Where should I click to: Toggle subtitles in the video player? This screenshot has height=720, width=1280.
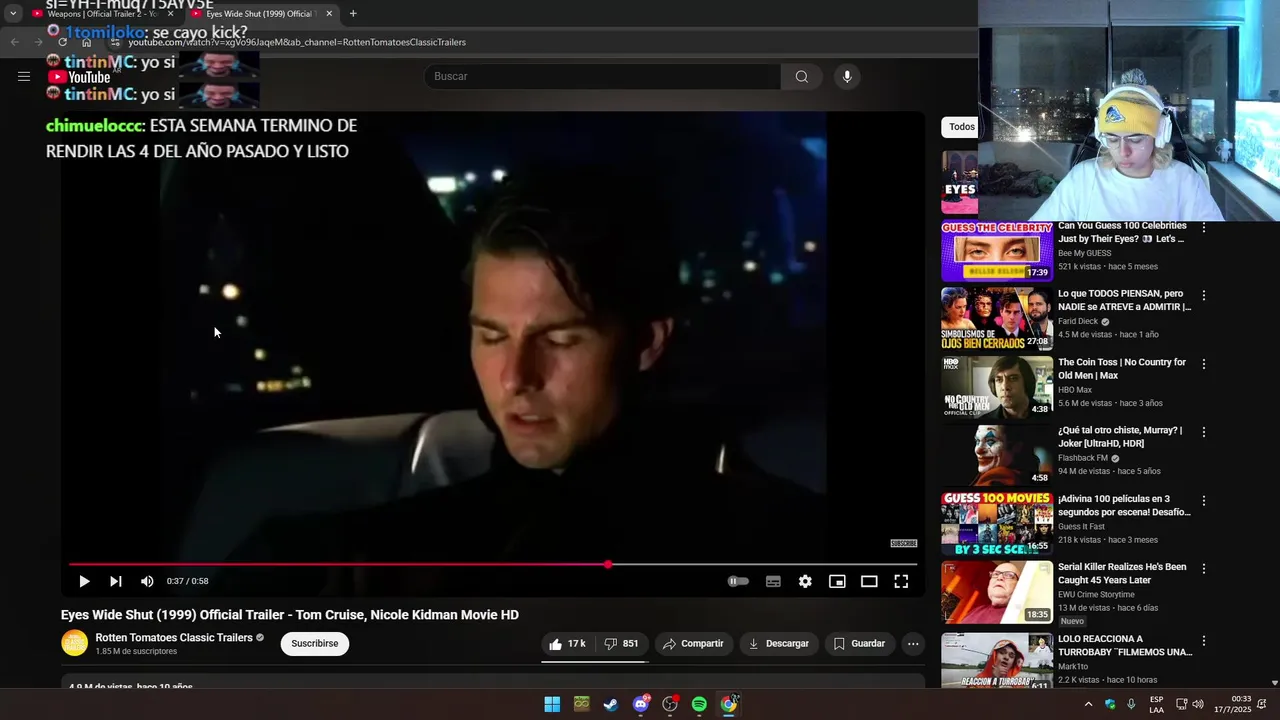773,581
